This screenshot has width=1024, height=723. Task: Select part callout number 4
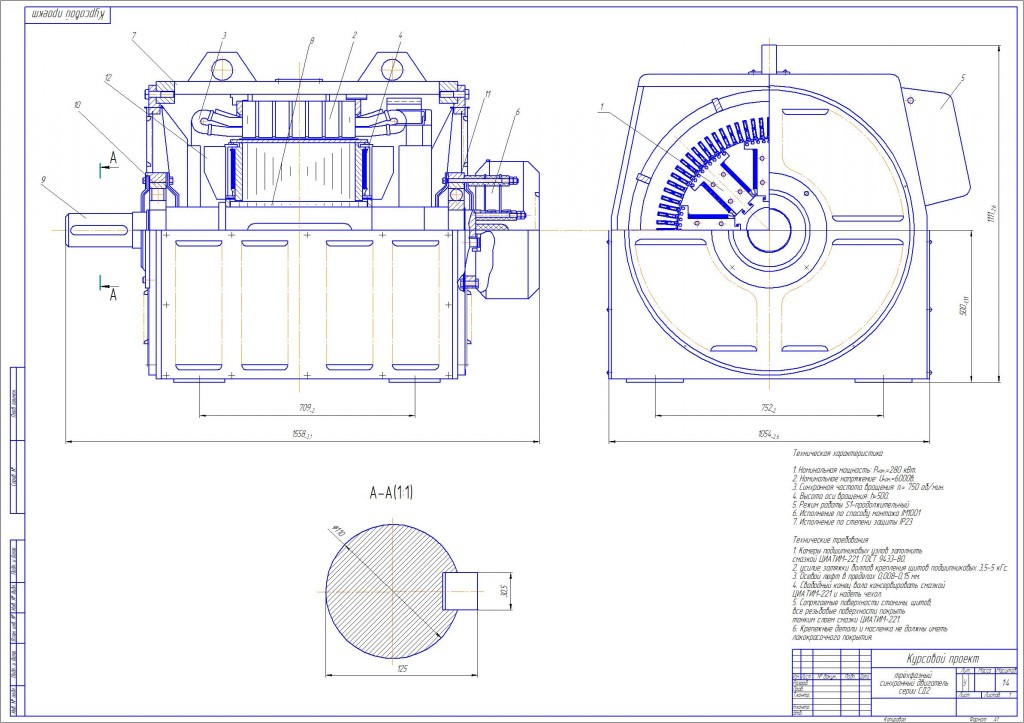[400, 35]
